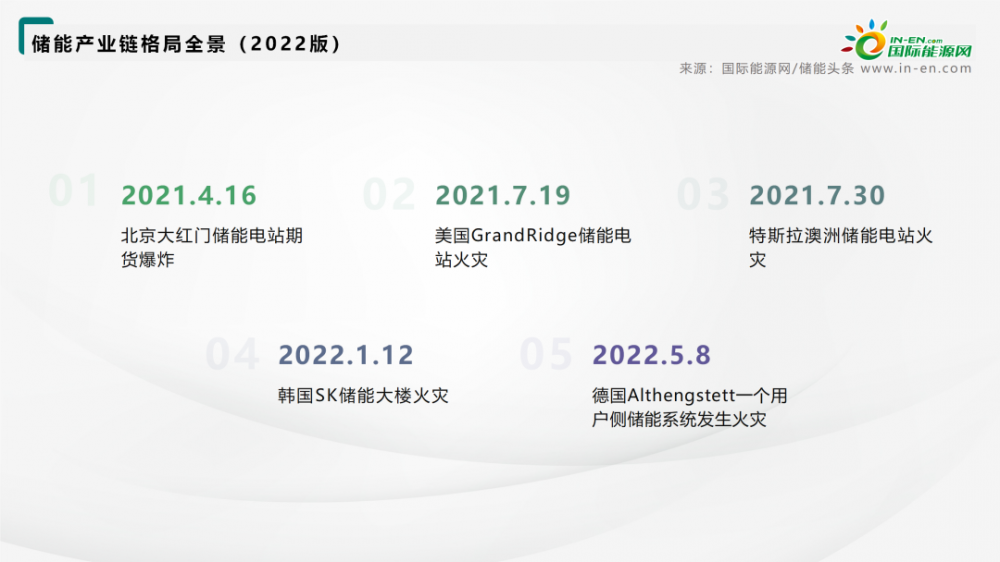Click the faded number 04 marker

232,355
